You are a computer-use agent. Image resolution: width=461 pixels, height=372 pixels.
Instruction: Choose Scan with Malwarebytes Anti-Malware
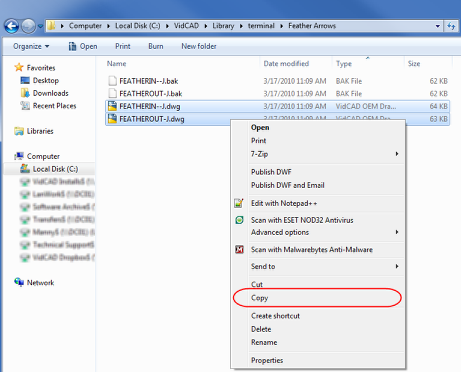pos(312,250)
